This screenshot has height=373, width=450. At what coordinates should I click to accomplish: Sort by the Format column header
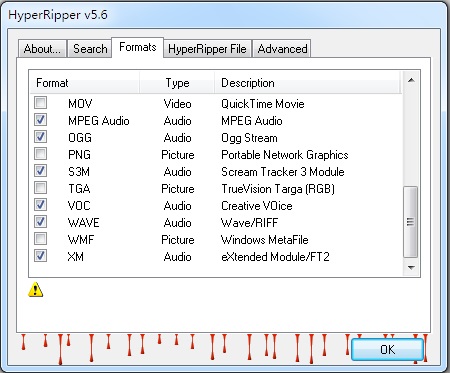click(x=85, y=83)
